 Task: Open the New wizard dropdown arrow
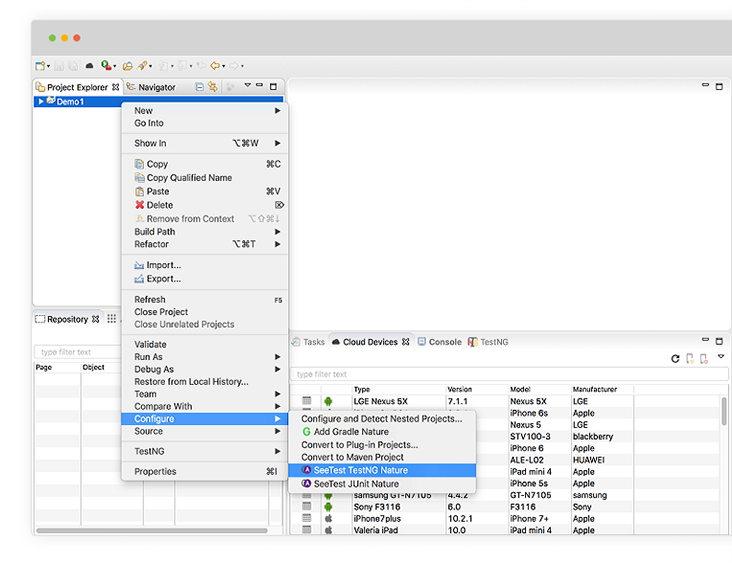click(x=49, y=66)
